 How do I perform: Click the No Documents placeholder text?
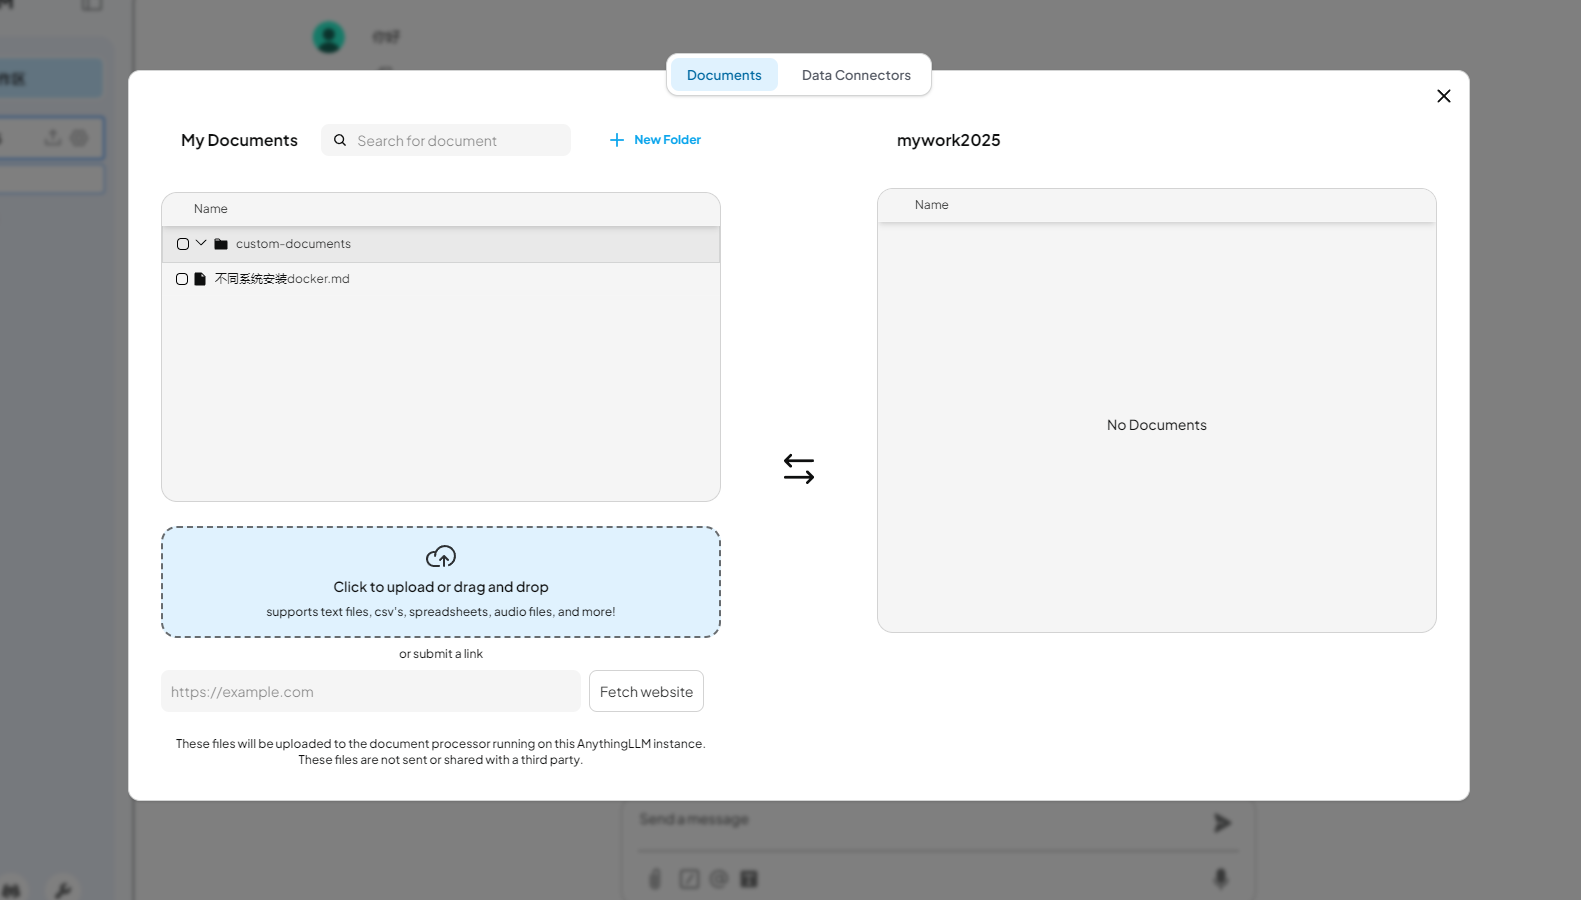(x=1157, y=425)
